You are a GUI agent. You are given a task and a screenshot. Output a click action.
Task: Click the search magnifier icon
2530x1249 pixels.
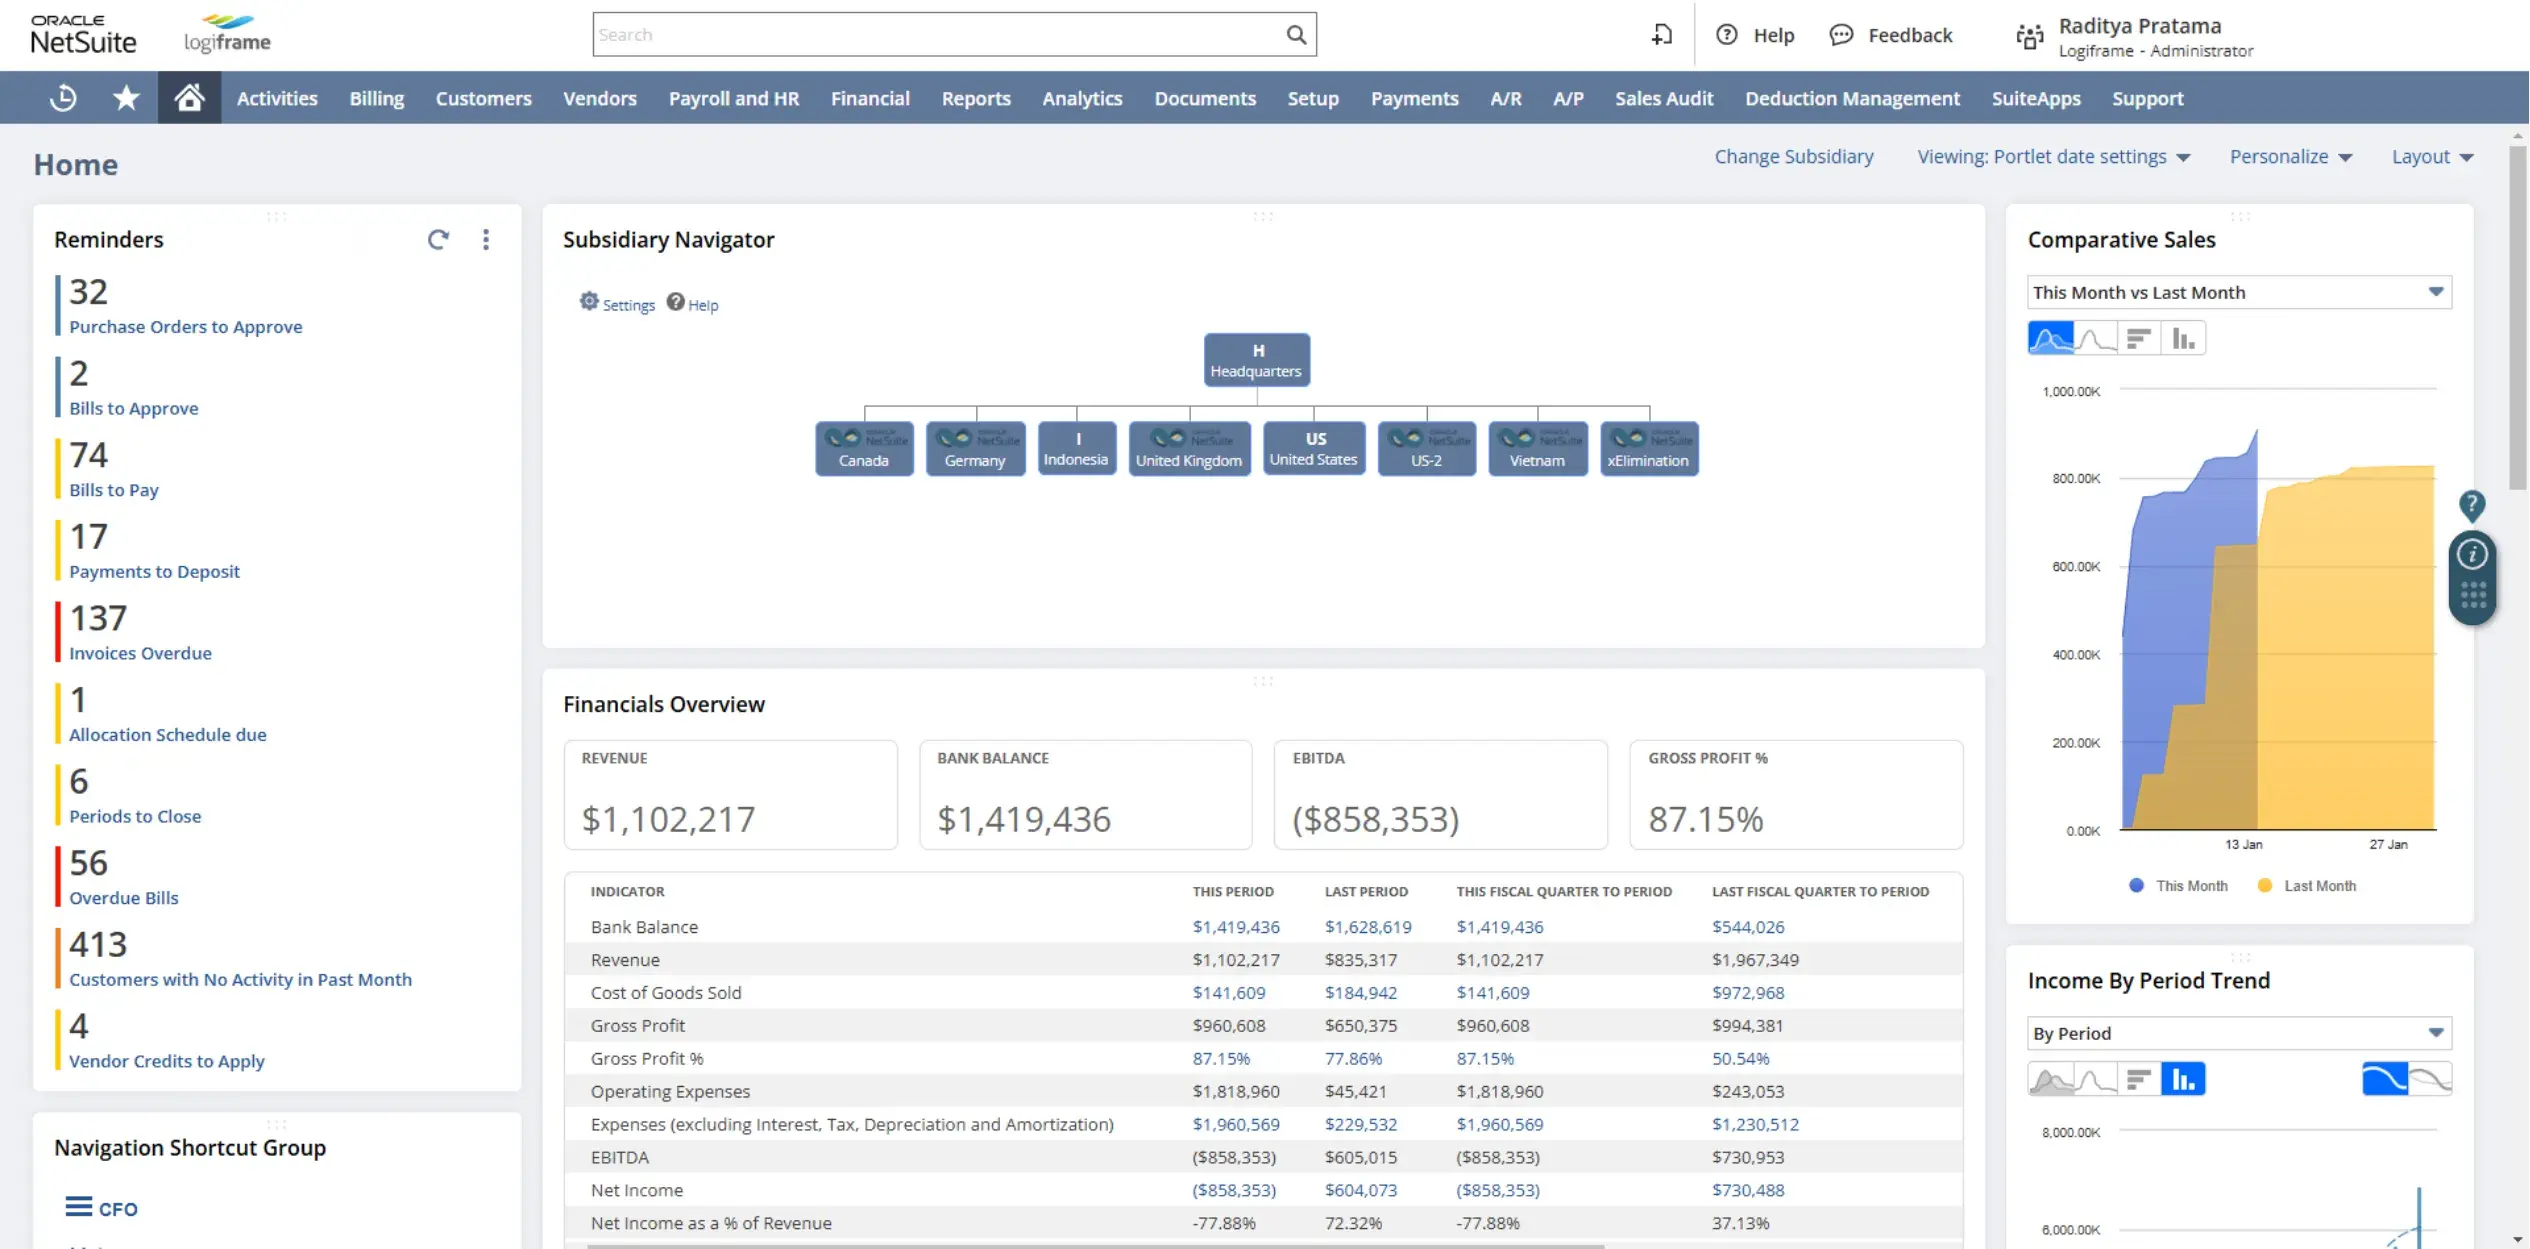[x=1296, y=34]
